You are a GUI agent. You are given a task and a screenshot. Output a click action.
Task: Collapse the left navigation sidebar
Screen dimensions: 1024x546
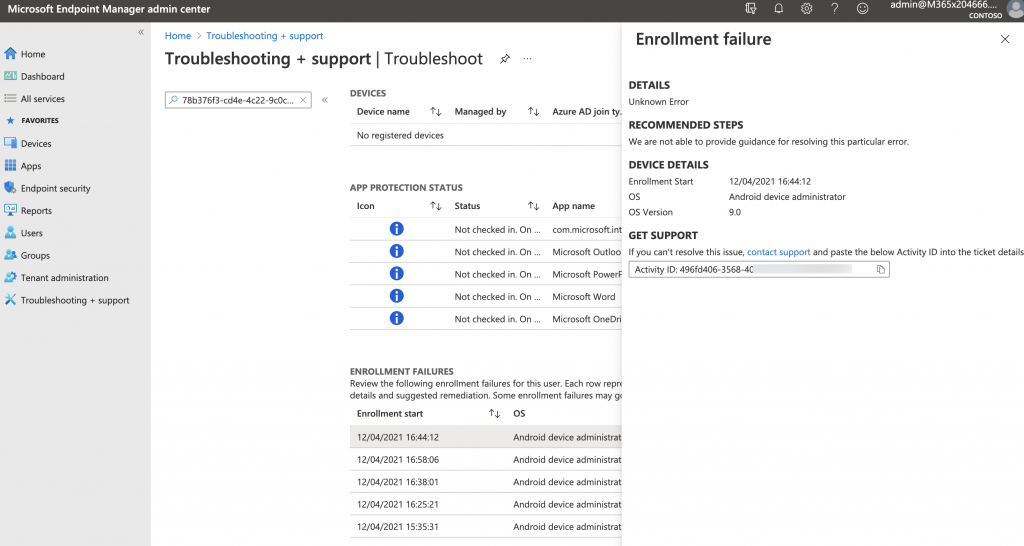pos(141,32)
